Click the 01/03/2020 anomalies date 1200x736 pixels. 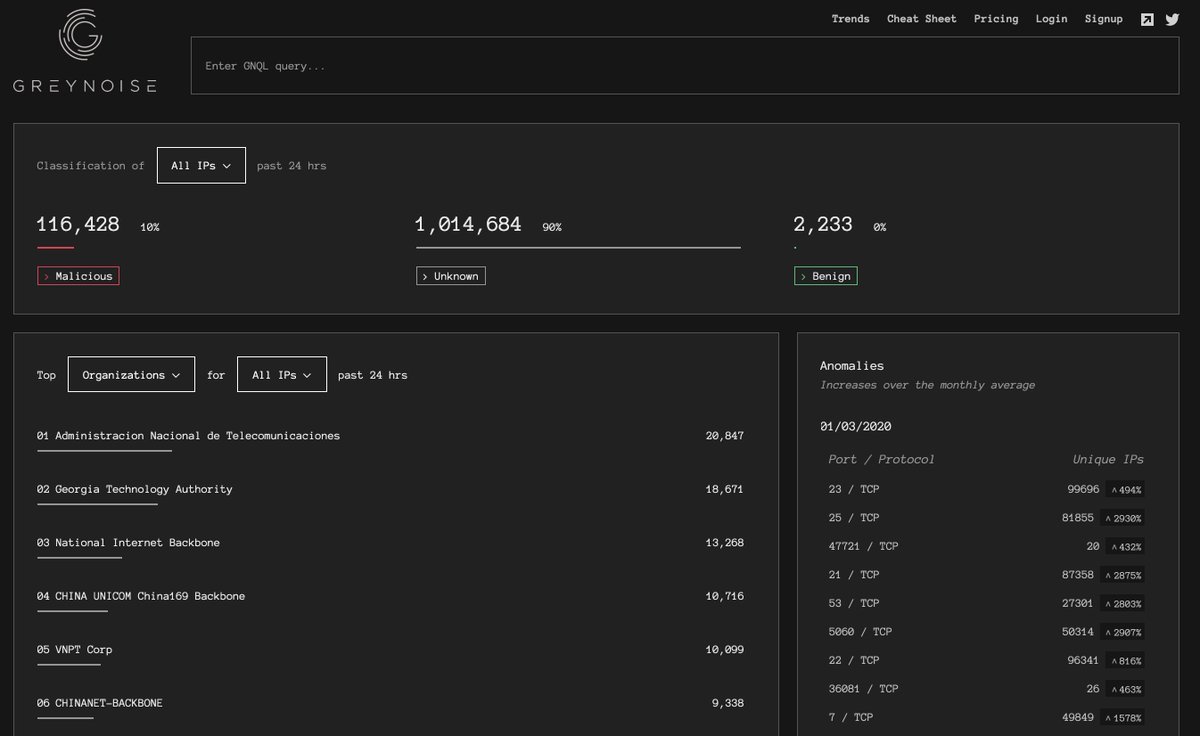coord(855,426)
